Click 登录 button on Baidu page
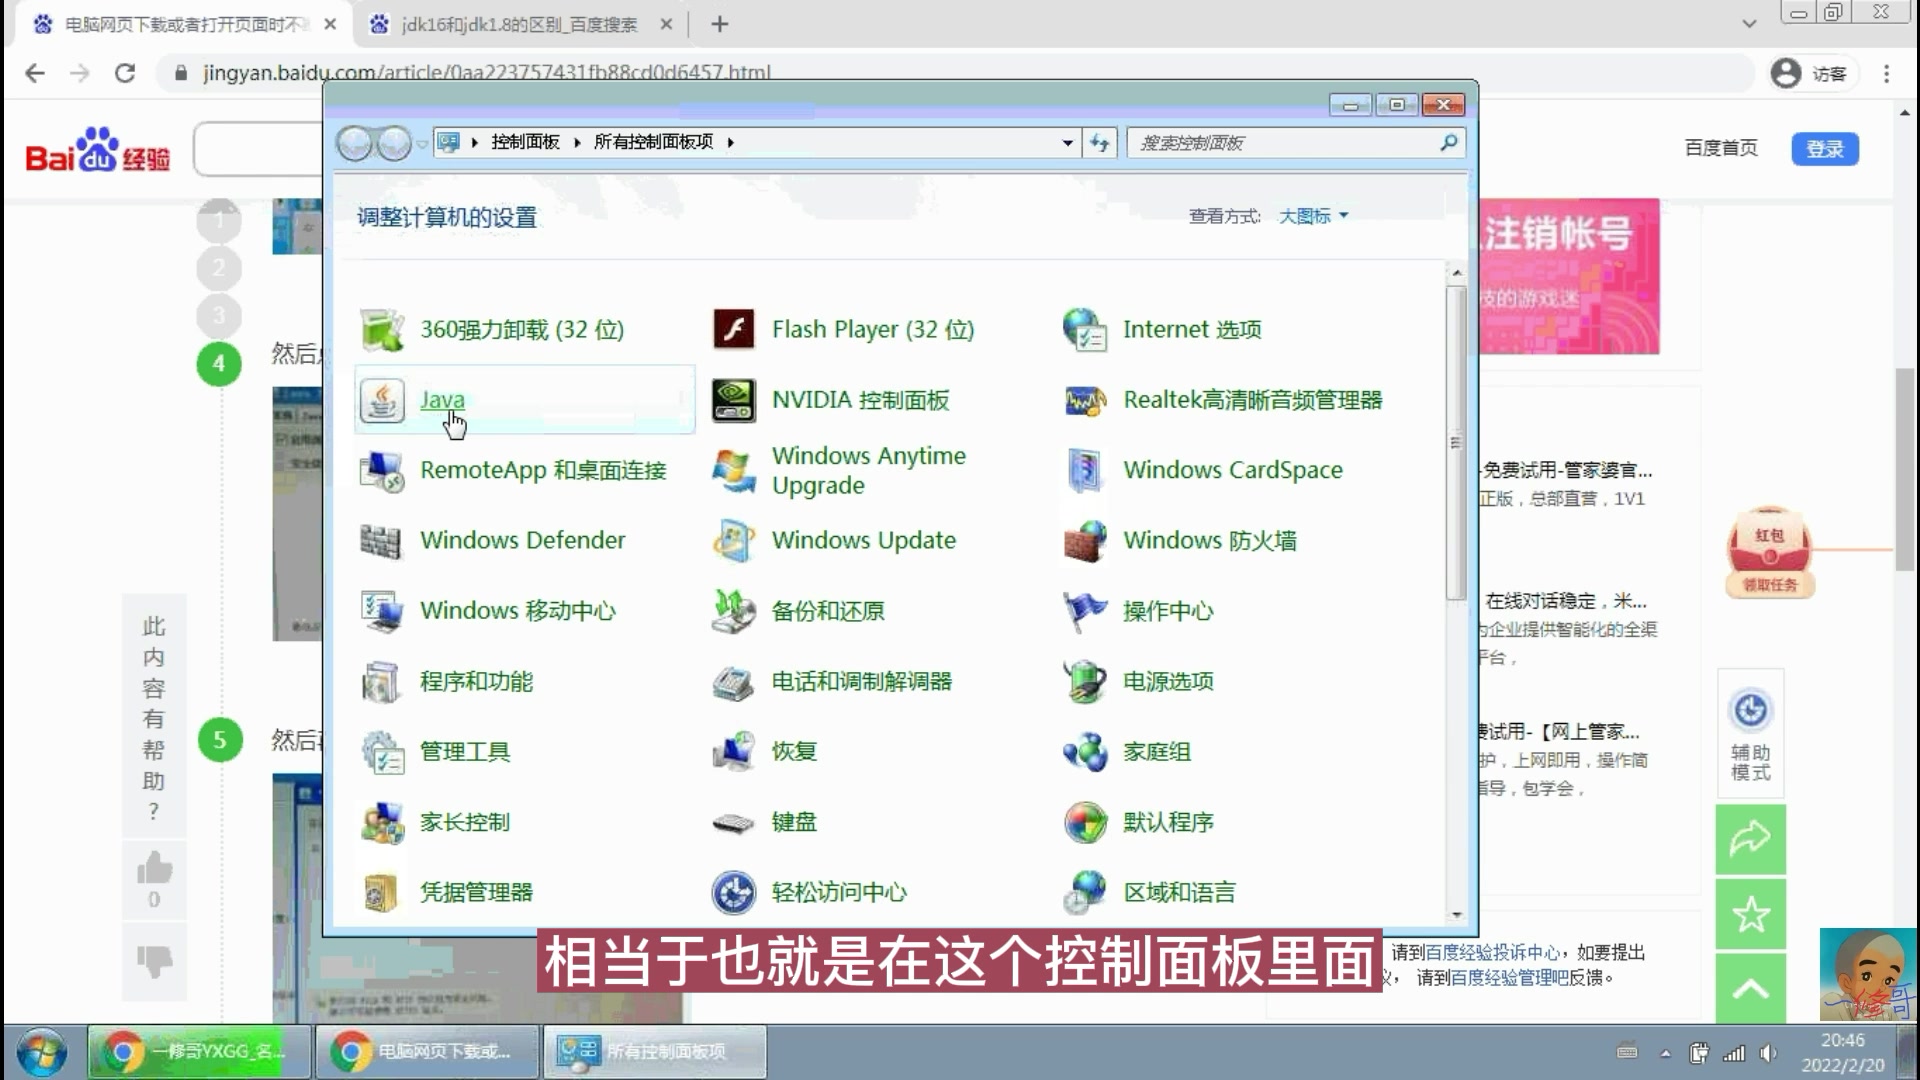This screenshot has height=1080, width=1920. pos(1825,149)
